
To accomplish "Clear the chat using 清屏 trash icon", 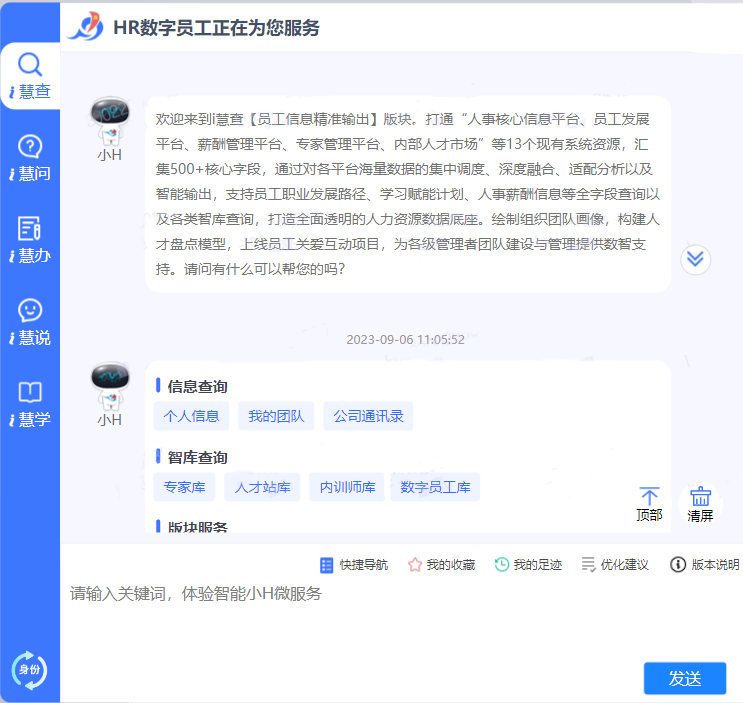I will point(700,504).
